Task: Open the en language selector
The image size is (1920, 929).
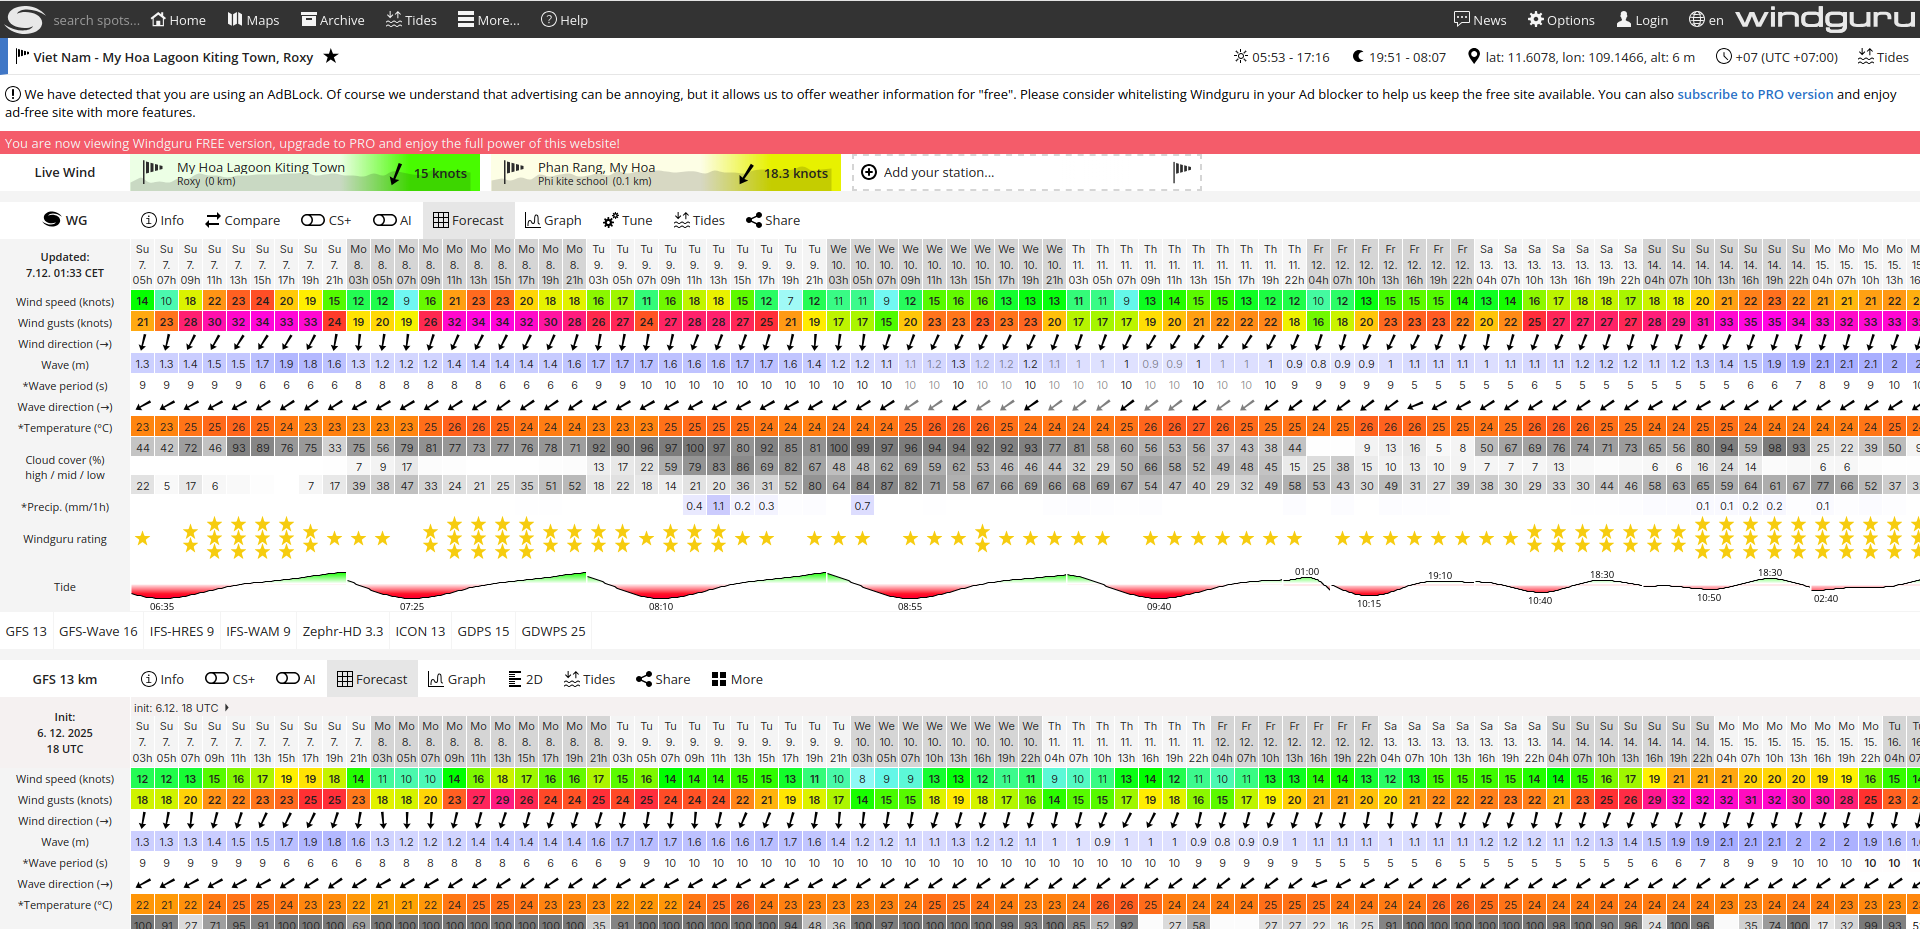Action: point(1706,20)
